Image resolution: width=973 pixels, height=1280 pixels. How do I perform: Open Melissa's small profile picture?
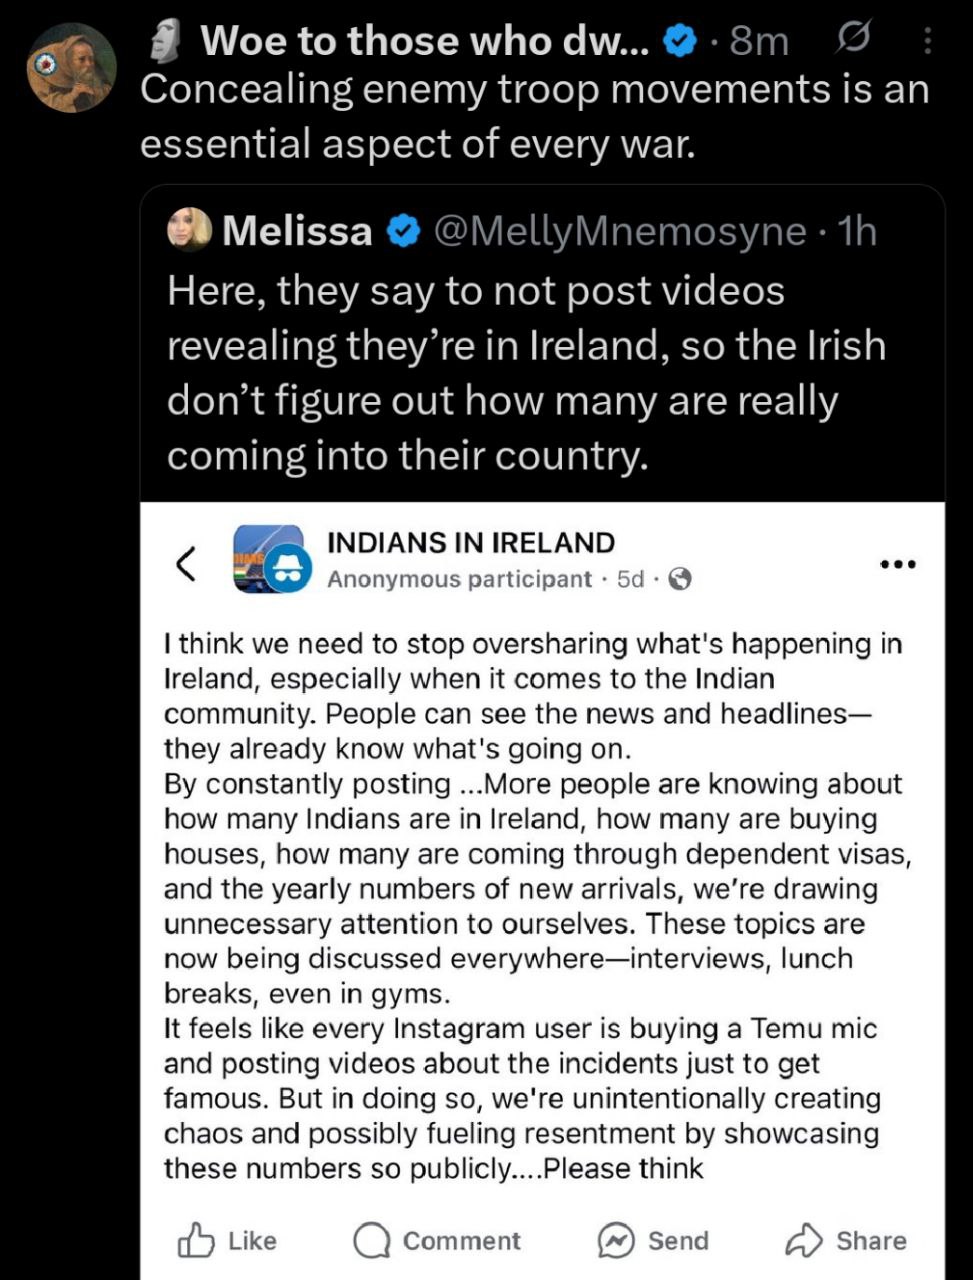(190, 230)
